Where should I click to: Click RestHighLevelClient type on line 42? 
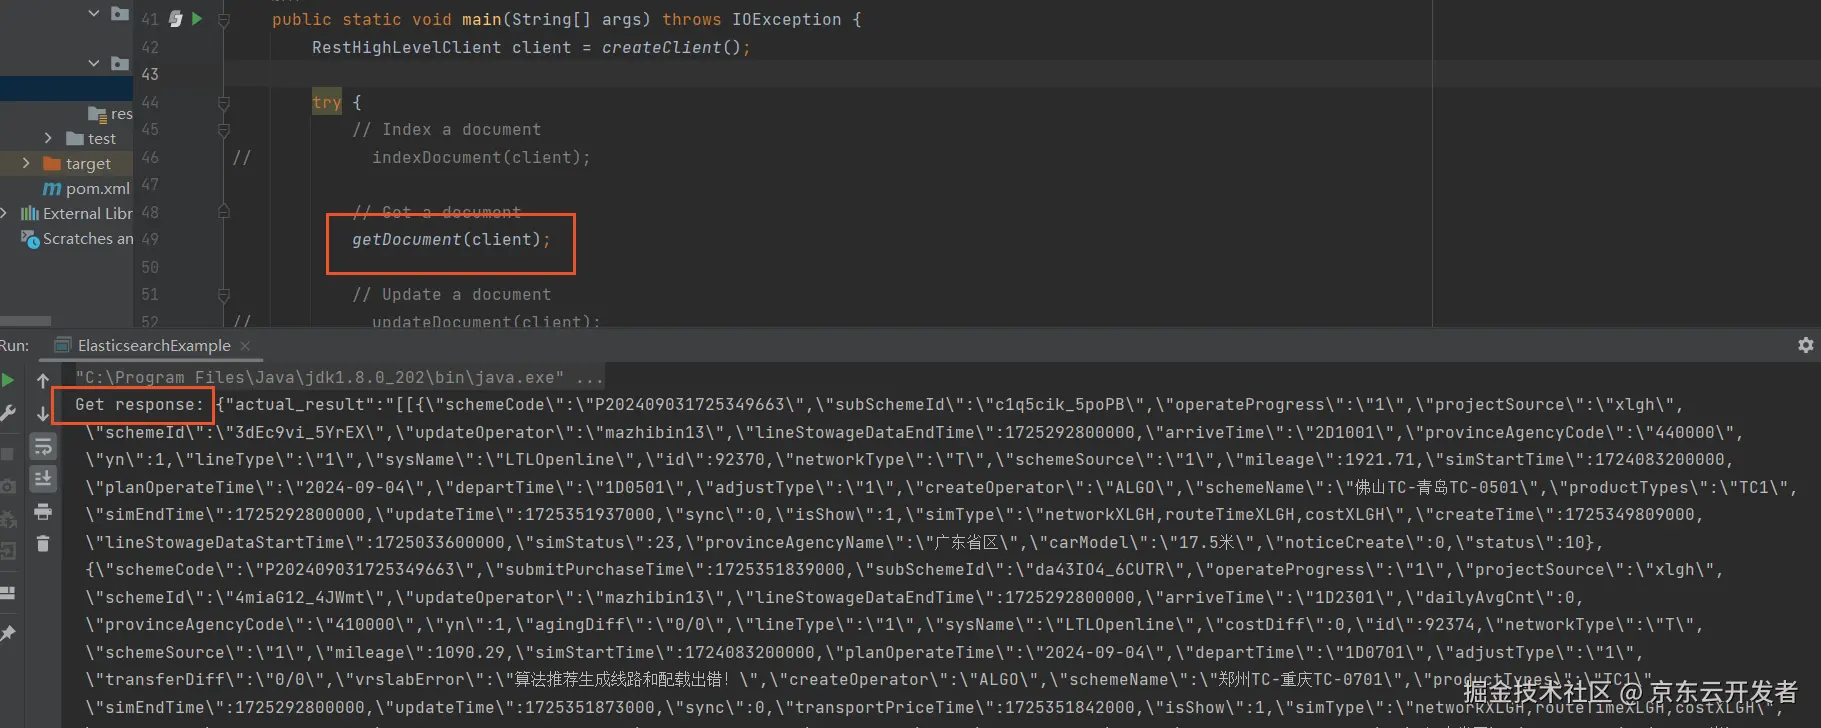click(x=406, y=47)
